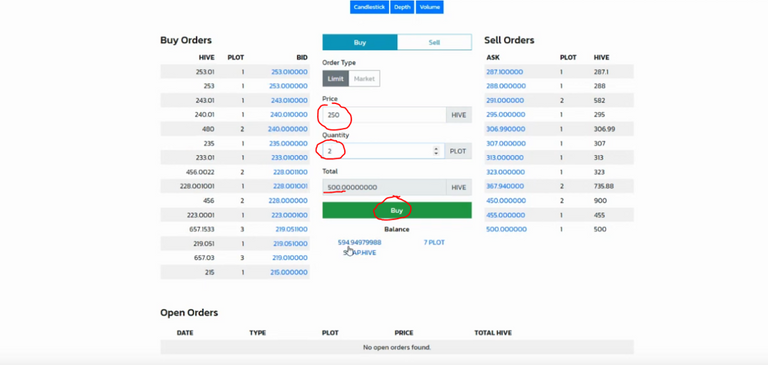The image size is (768, 365).
Task: Select bid price 253.000000
Action: [289, 86]
